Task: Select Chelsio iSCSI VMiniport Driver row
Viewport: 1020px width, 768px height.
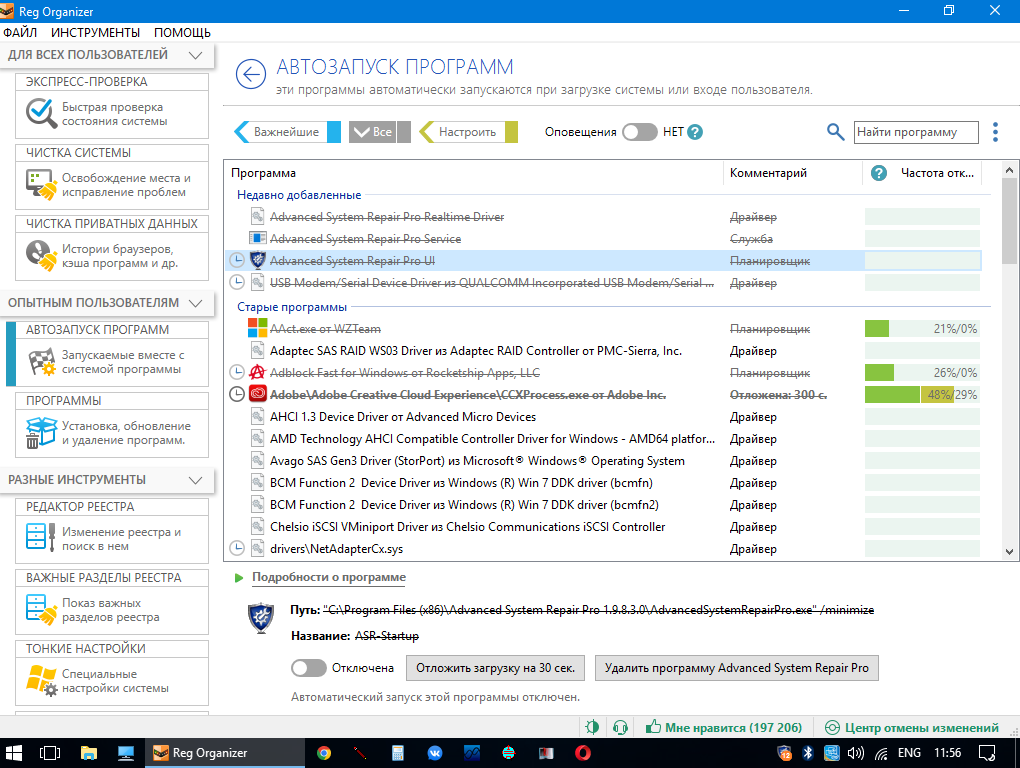Action: pos(602,527)
